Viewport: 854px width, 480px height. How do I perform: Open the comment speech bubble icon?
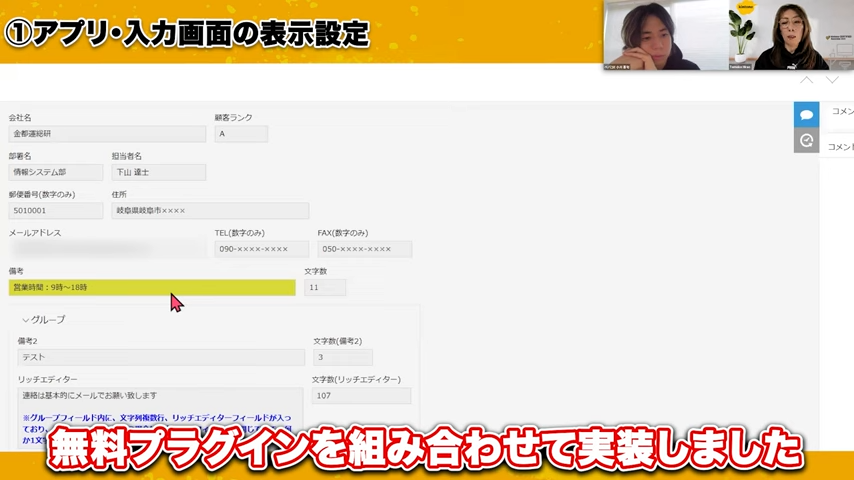[806, 115]
